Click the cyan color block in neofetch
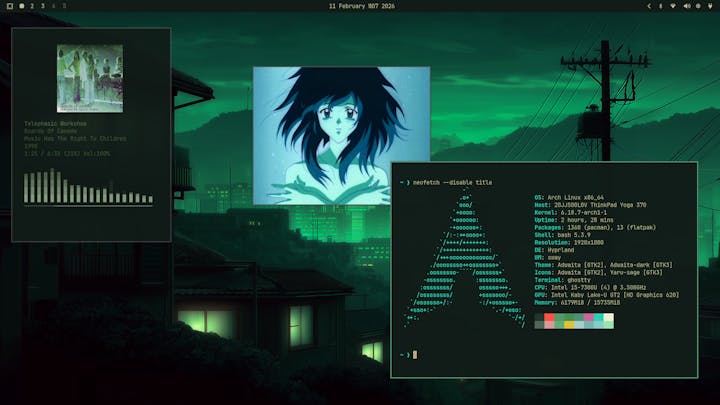 click(597, 319)
